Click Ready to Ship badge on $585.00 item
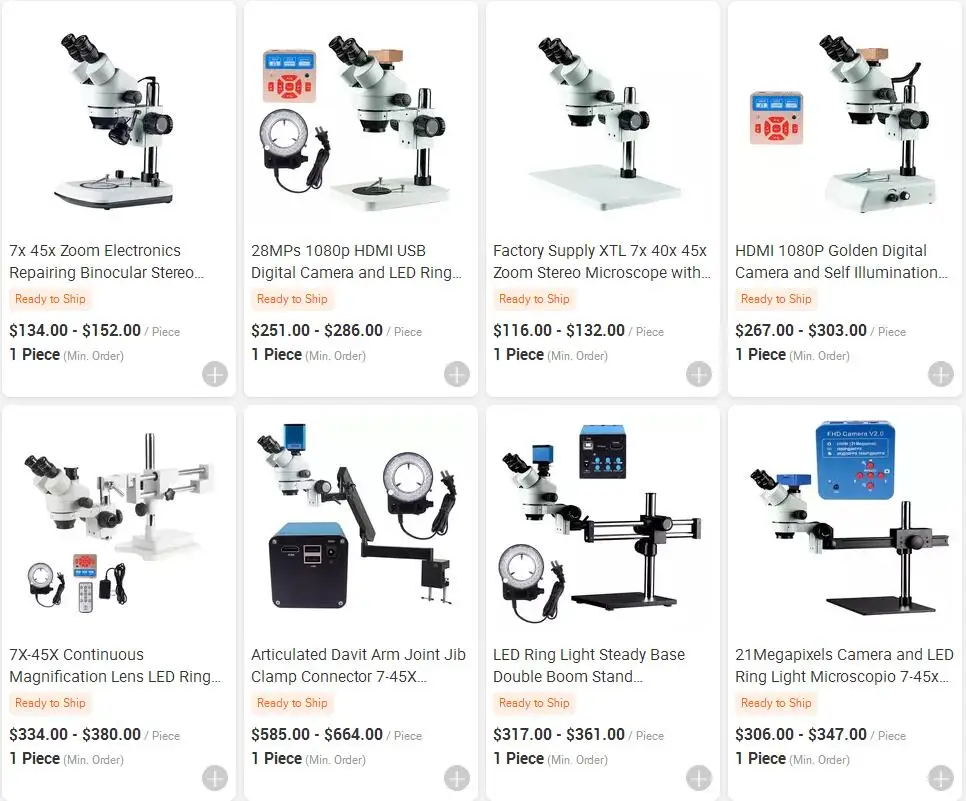 coord(292,703)
